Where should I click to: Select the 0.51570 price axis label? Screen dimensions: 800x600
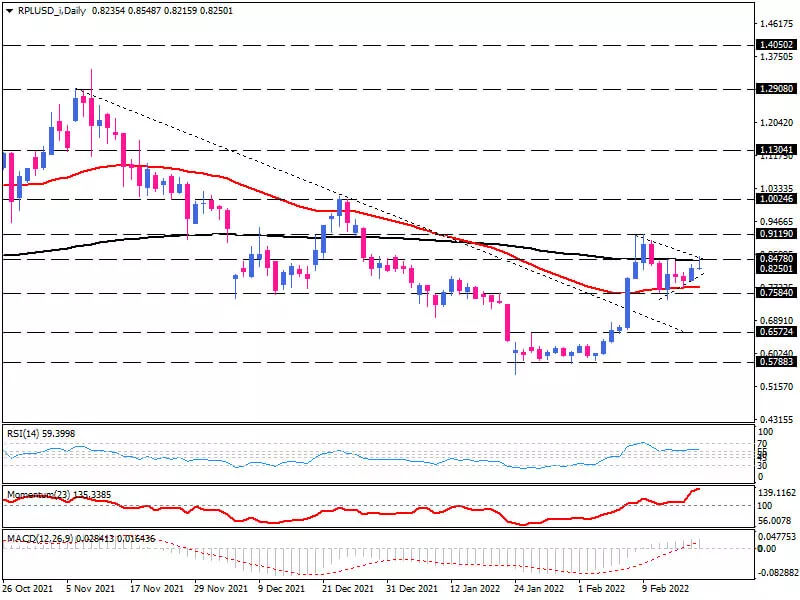(777, 387)
